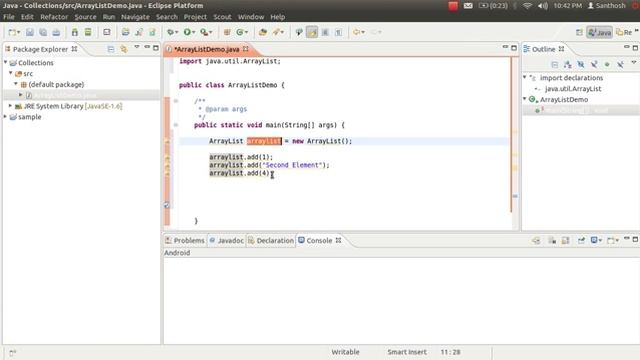Collapse the Collections project node

[6, 62]
